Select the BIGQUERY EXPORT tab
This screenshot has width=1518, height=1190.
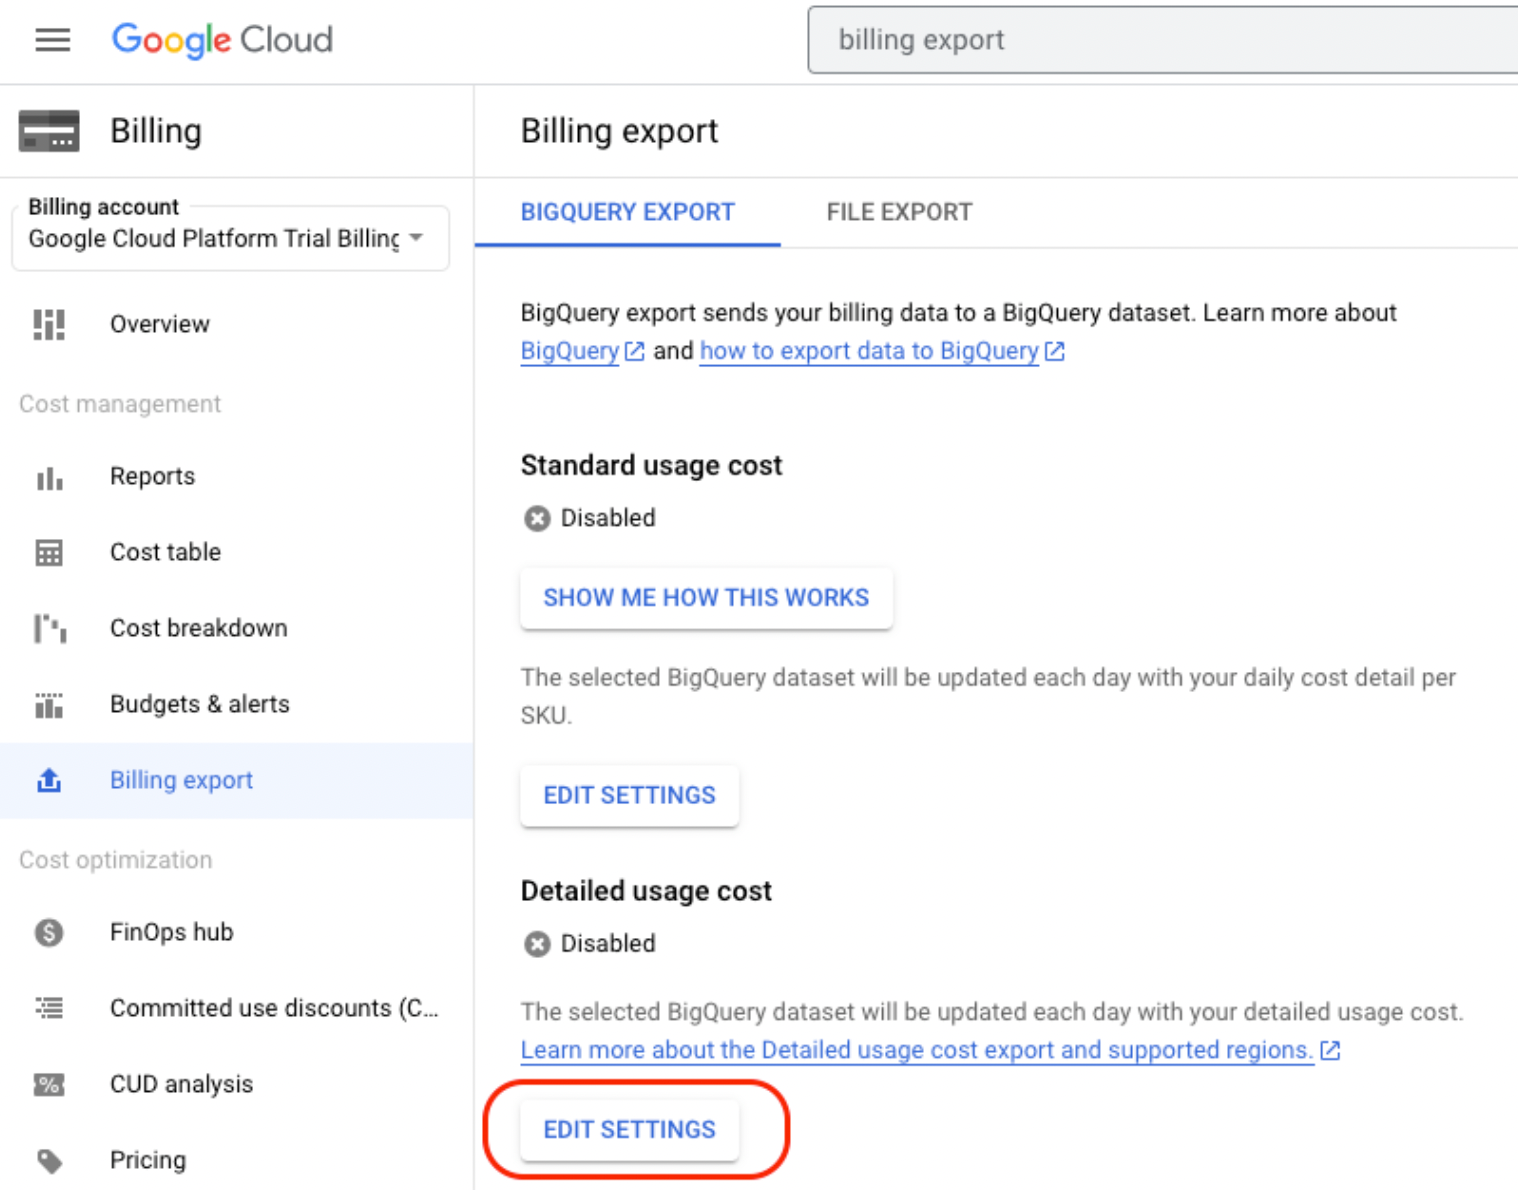pos(627,212)
